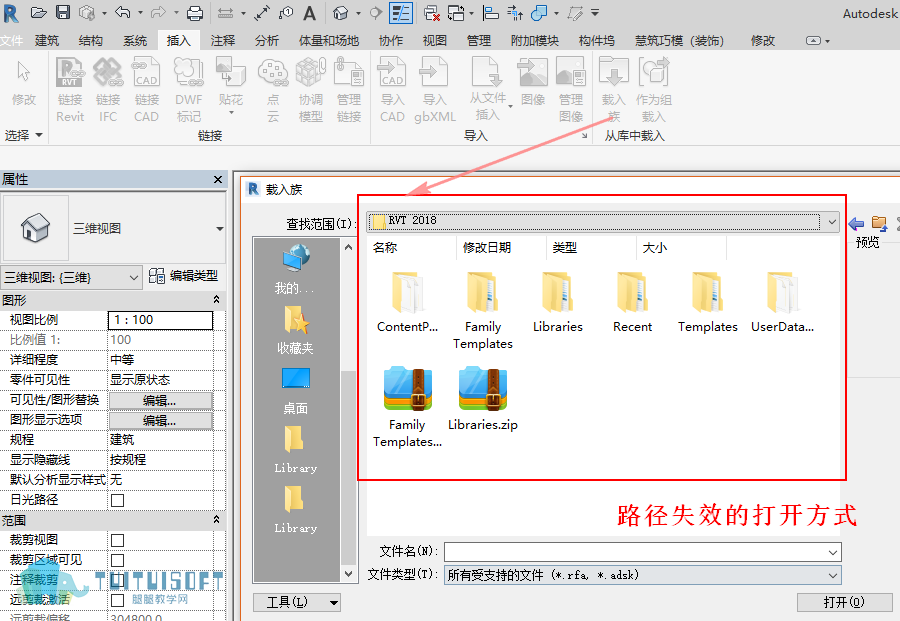This screenshot has width=900, height=621.
Task: Select the Libraries.zip archive file
Action: 483,399
